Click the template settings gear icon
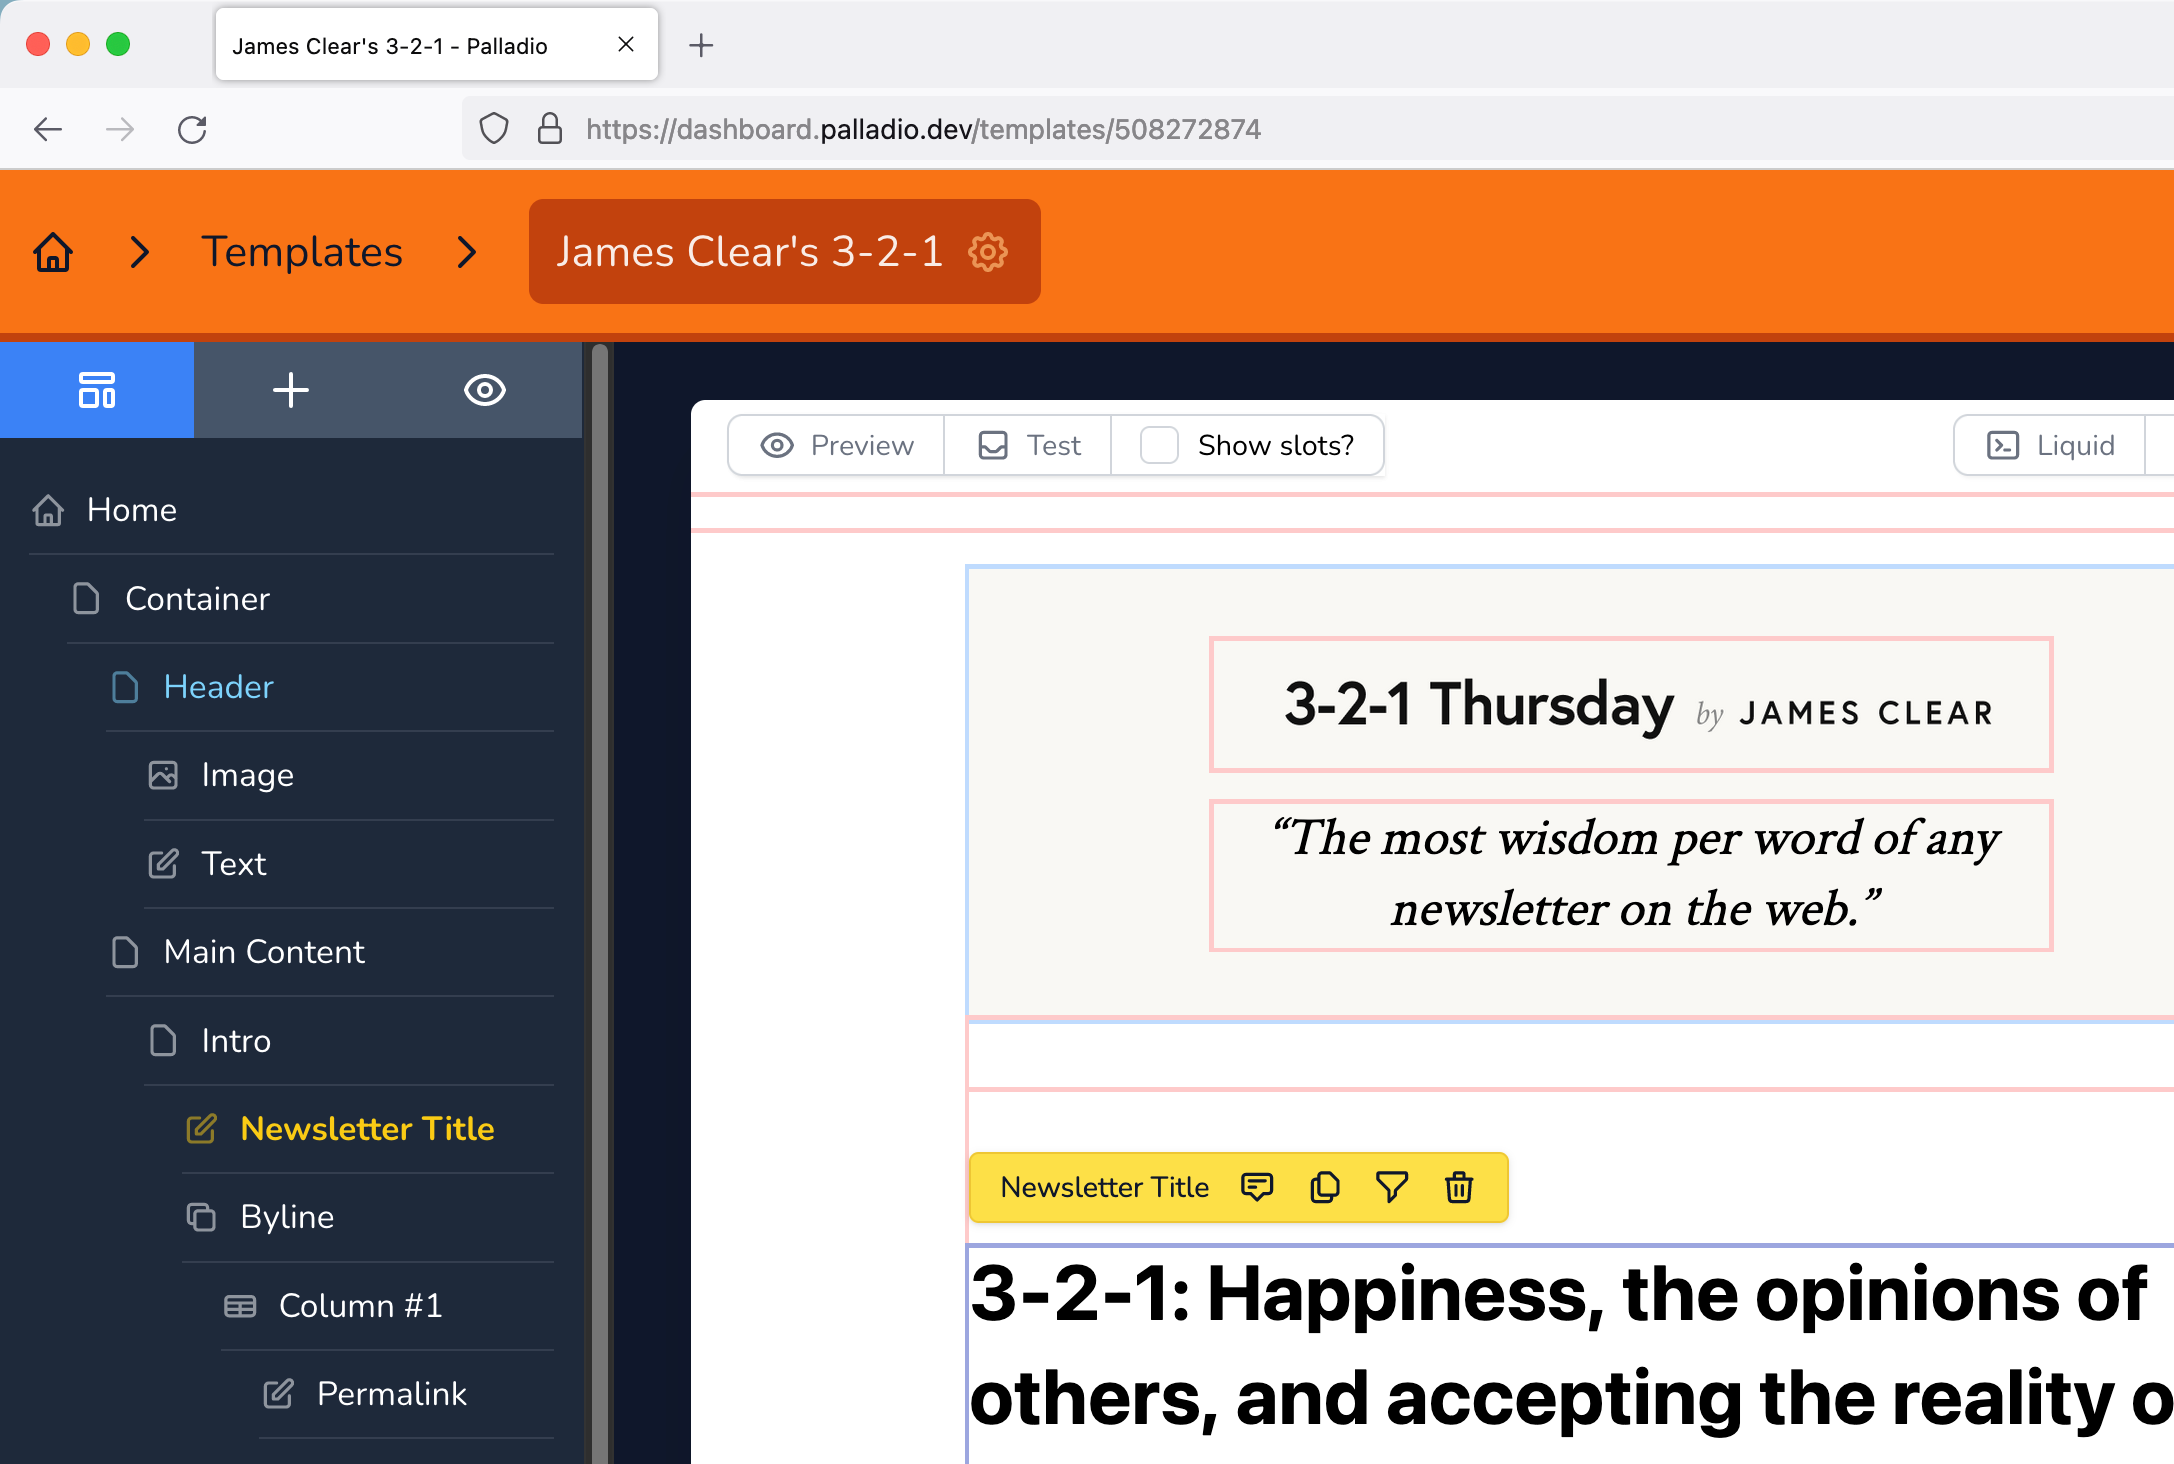Screen dimensions: 2174x1464 click(988, 252)
